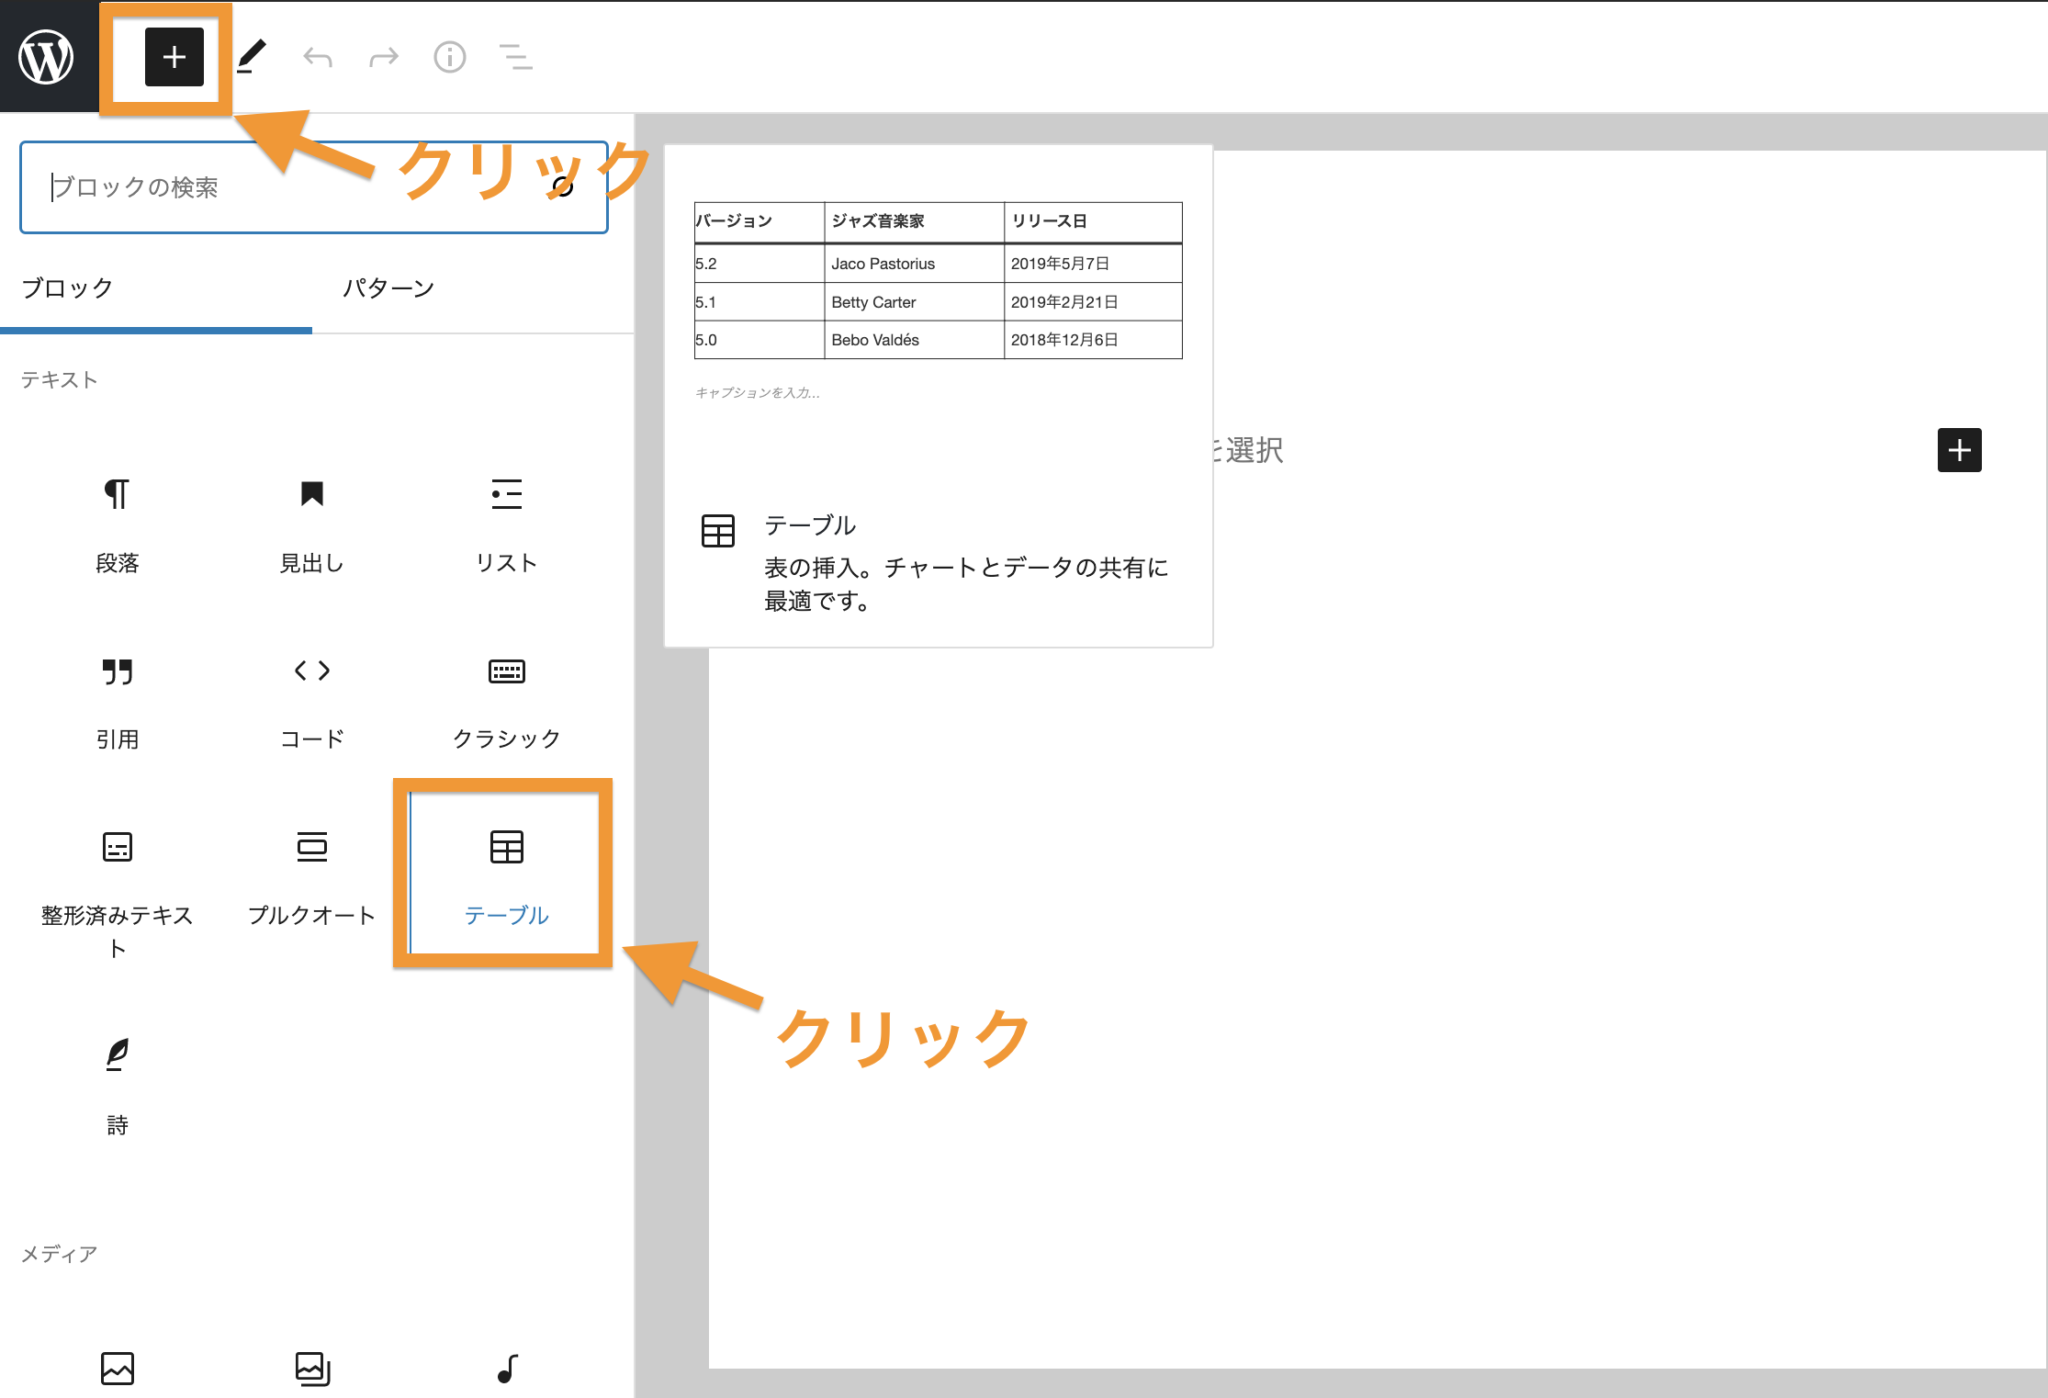Viewport: 2048px width, 1398px height.
Task: Click the WordPress logo button
Action: tap(47, 56)
